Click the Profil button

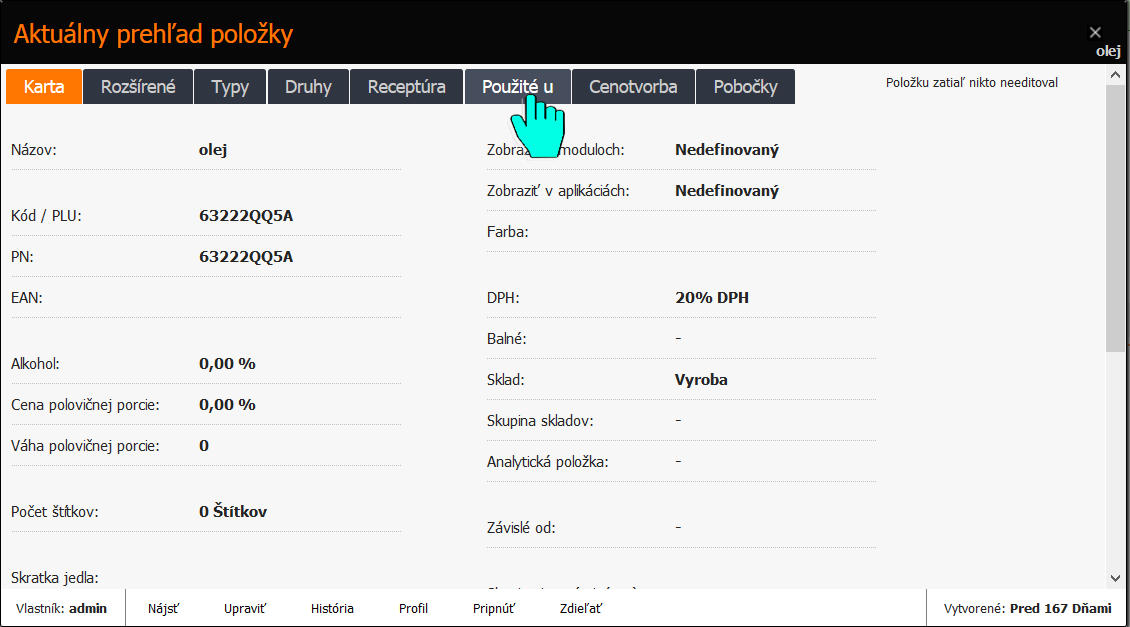[413, 608]
